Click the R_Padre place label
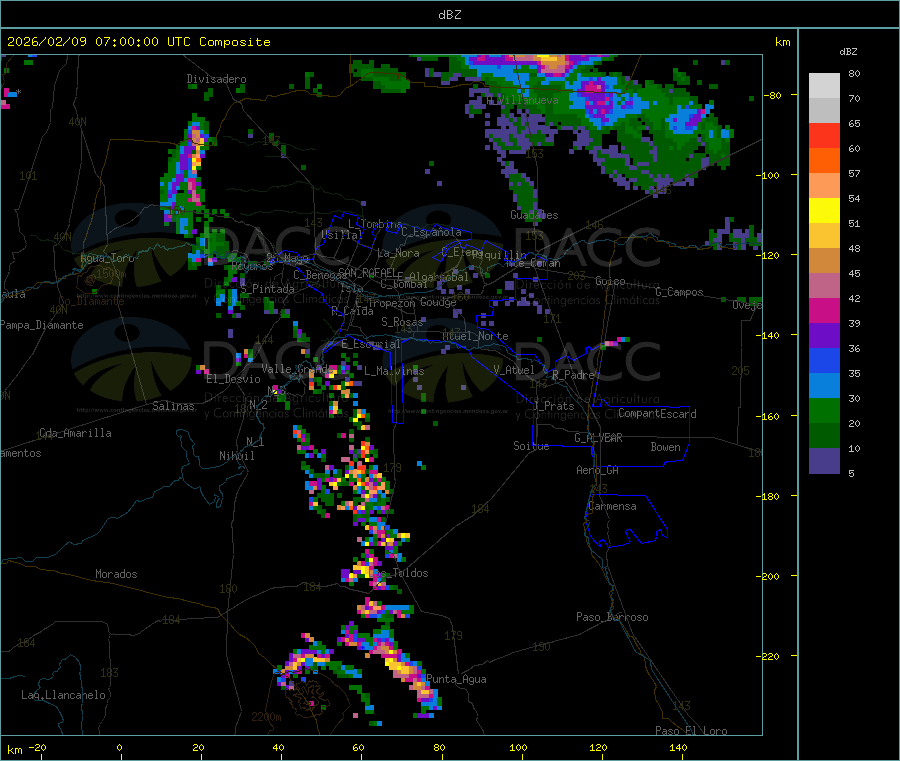Viewport: 900px width, 761px height. tap(573, 375)
